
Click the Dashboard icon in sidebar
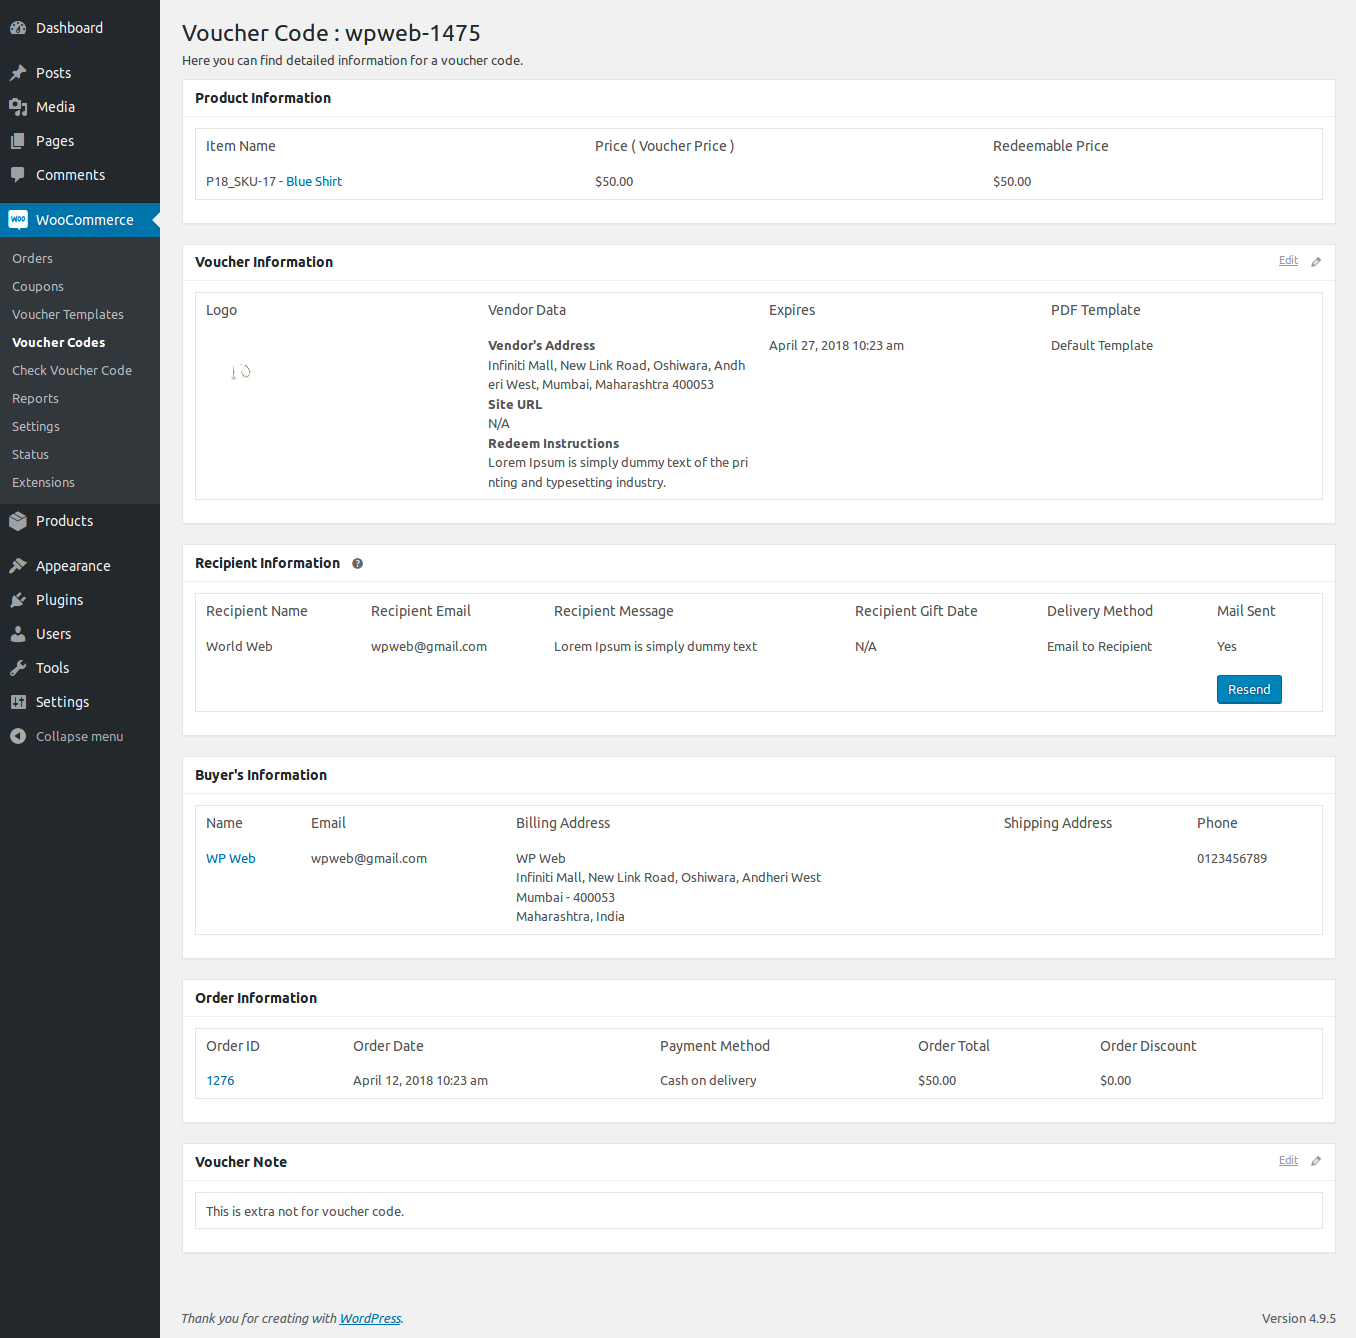coord(18,28)
